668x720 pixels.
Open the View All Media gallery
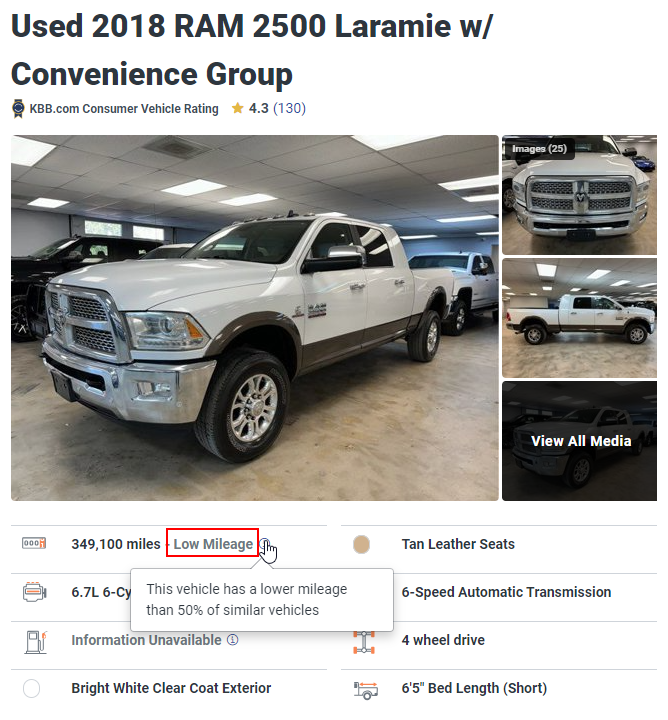(580, 441)
